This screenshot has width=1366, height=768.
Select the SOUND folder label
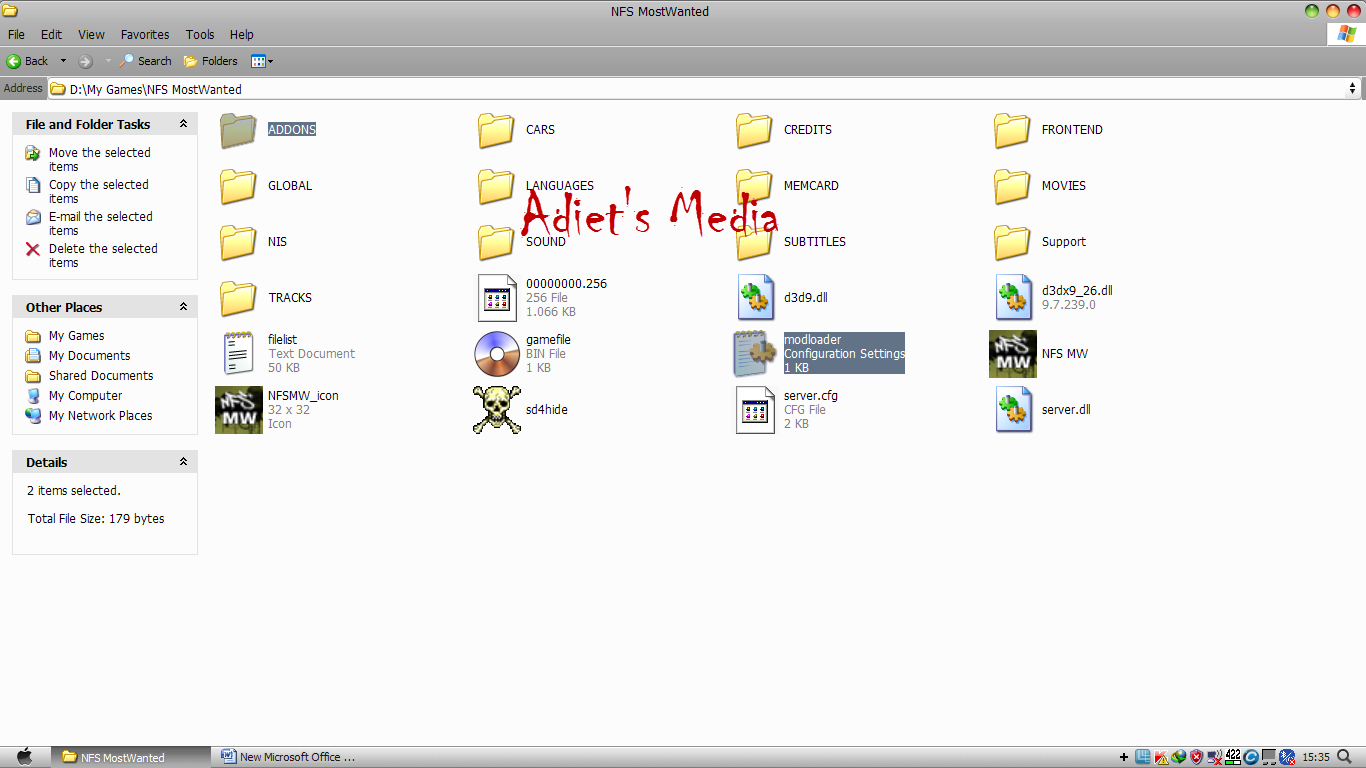546,242
